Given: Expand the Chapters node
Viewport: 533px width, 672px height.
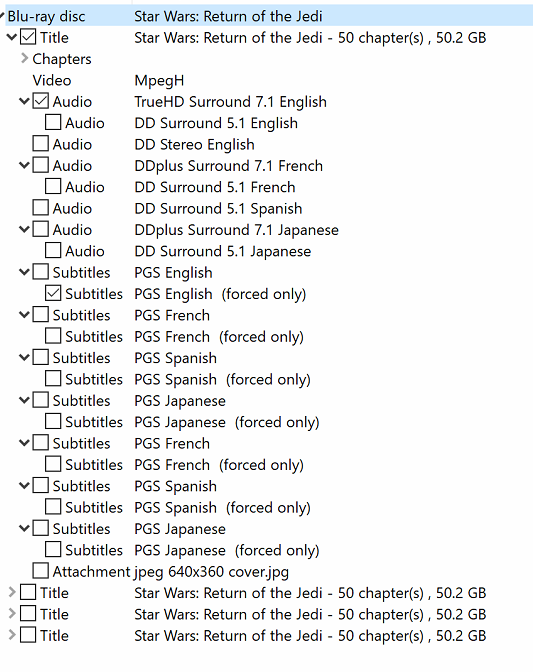Looking at the screenshot, I should pyautogui.click(x=24, y=58).
